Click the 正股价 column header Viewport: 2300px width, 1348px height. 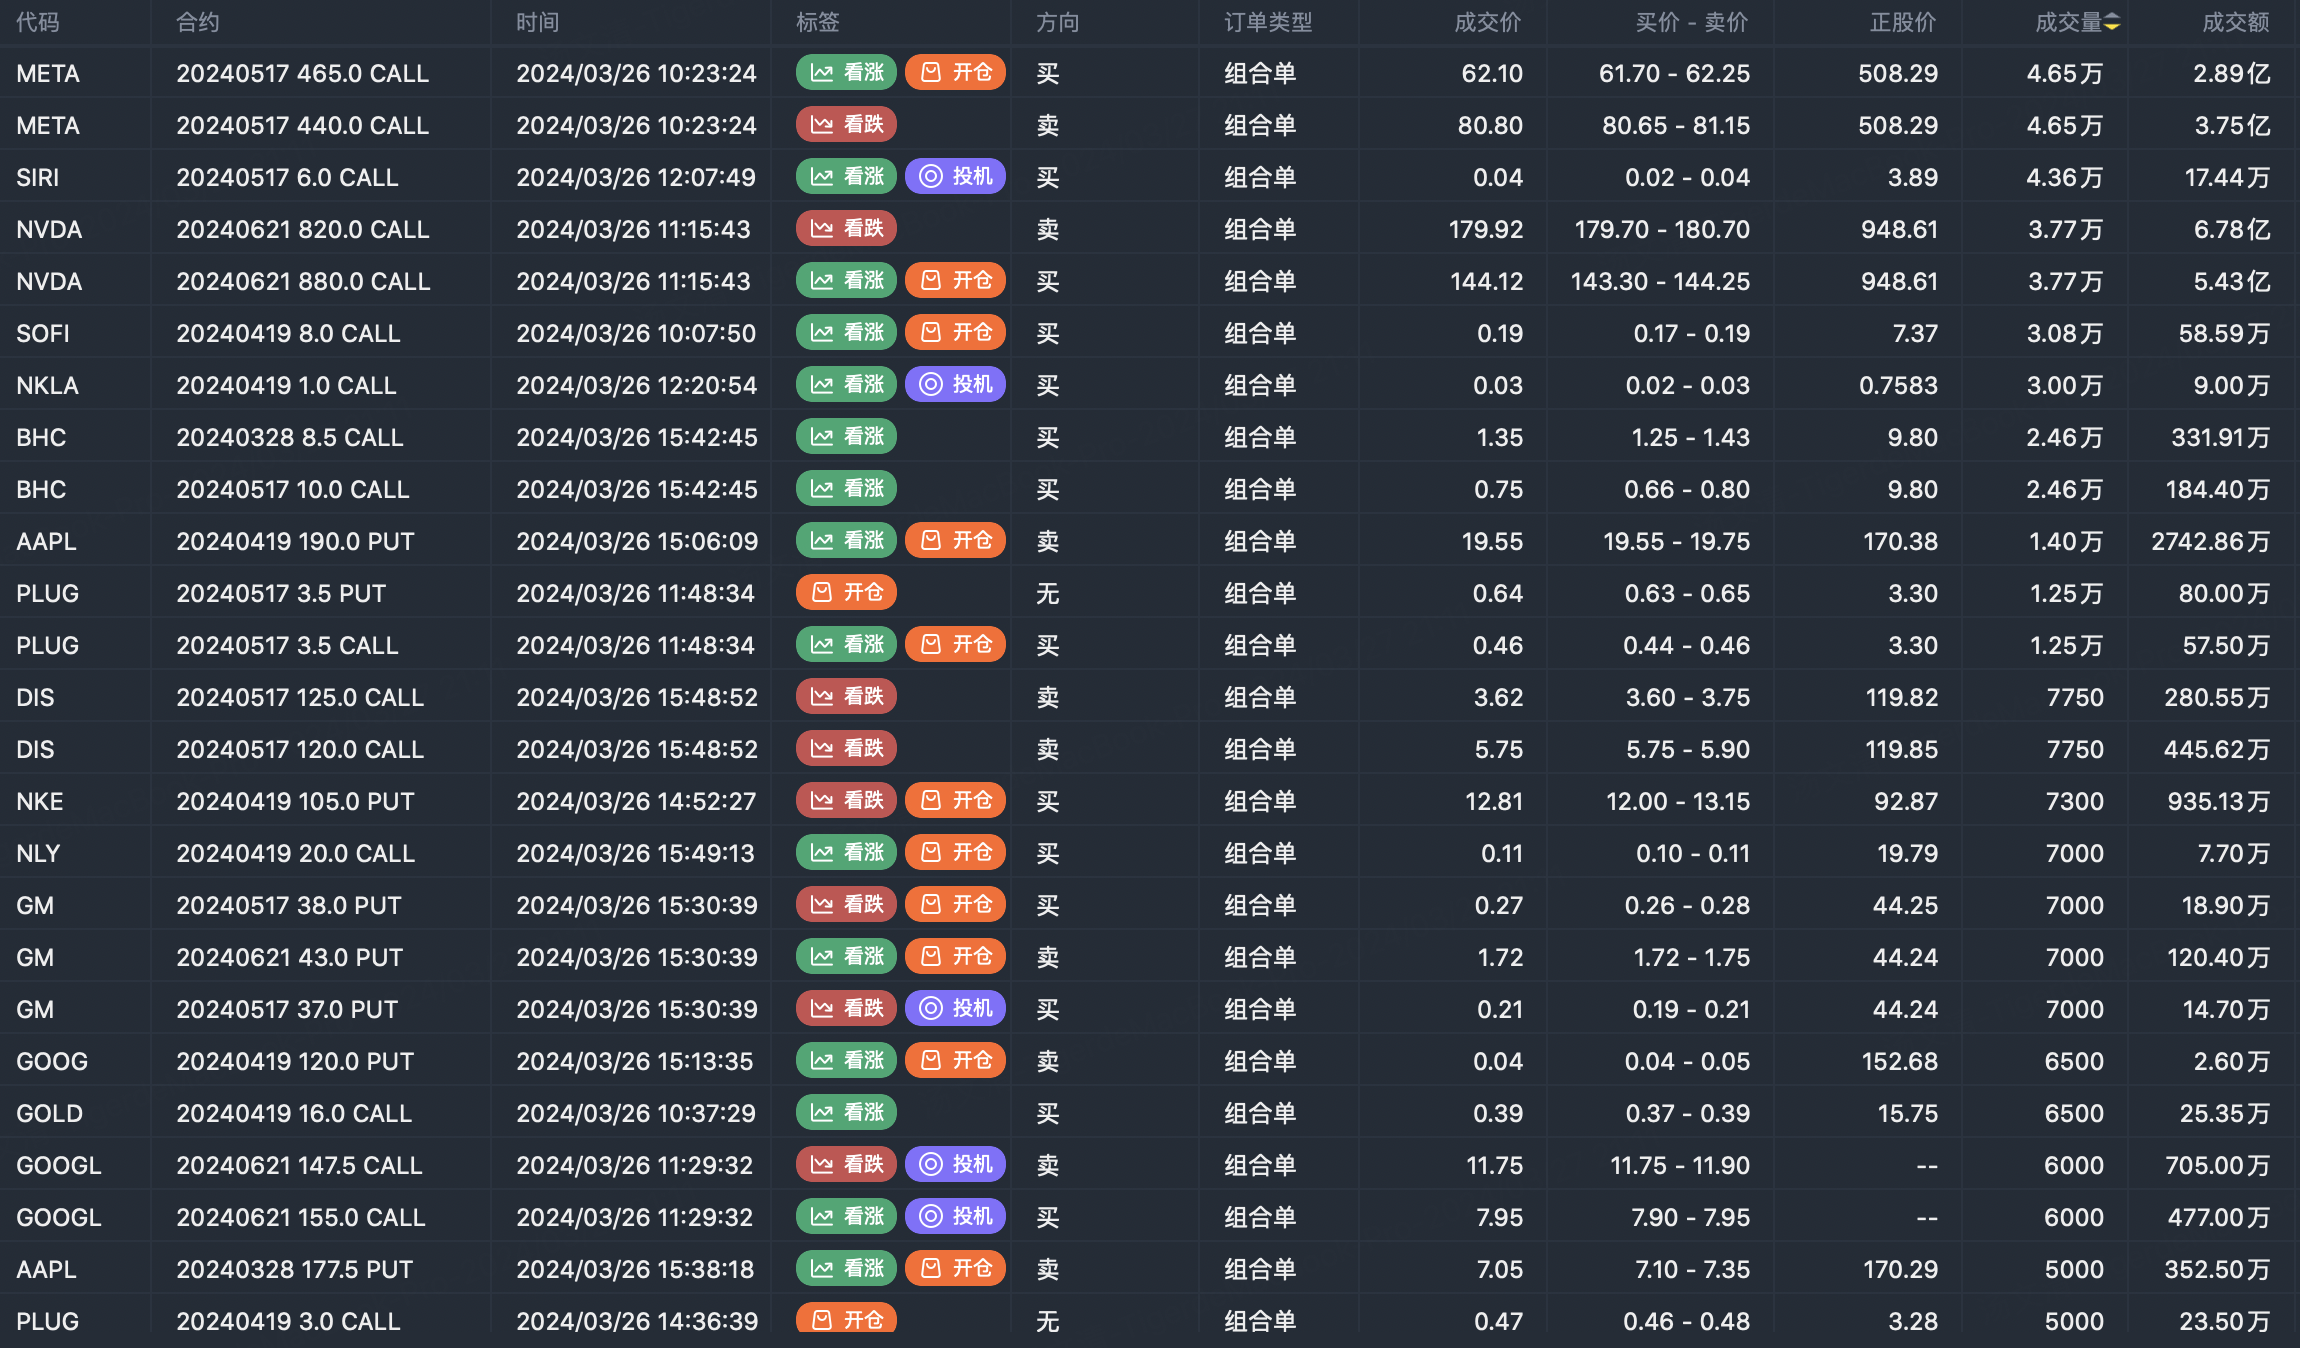[x=1902, y=23]
